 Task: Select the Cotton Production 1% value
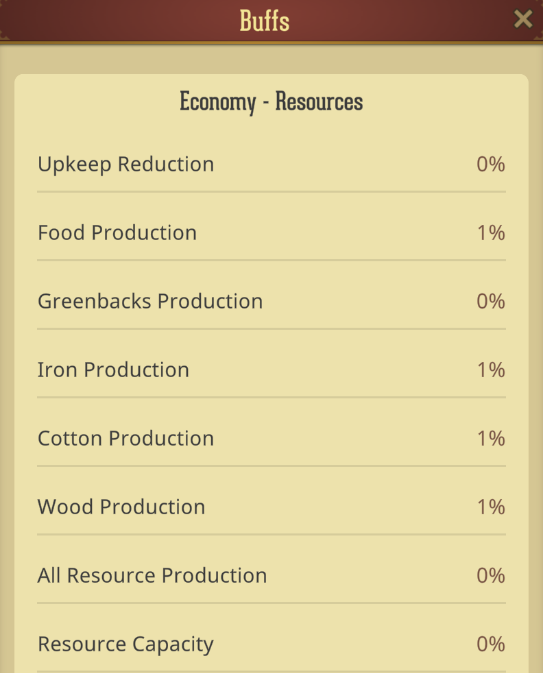[491, 438]
